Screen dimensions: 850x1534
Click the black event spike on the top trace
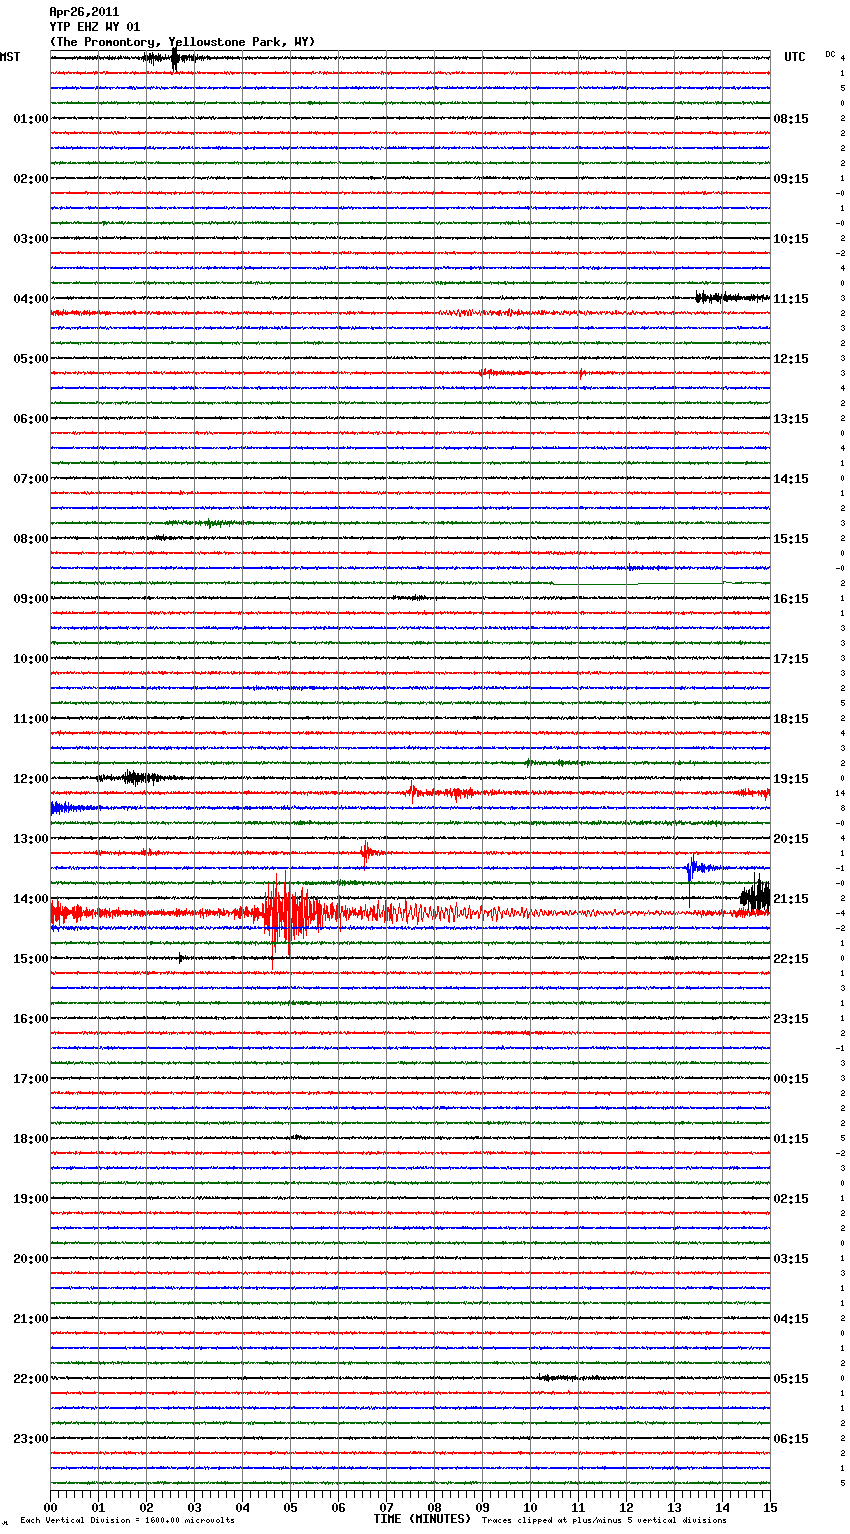pos(175,58)
